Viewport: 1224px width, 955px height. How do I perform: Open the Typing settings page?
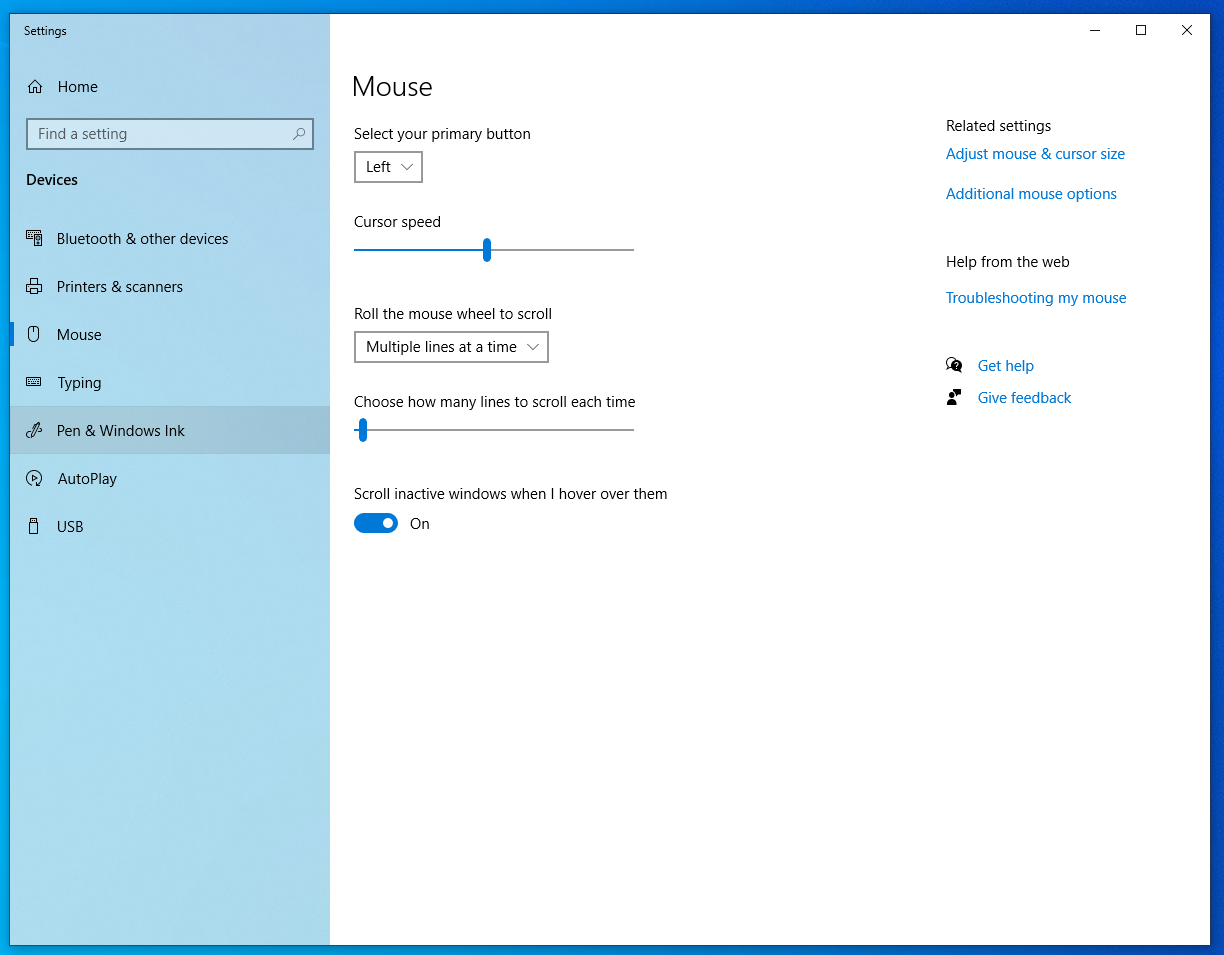(79, 383)
